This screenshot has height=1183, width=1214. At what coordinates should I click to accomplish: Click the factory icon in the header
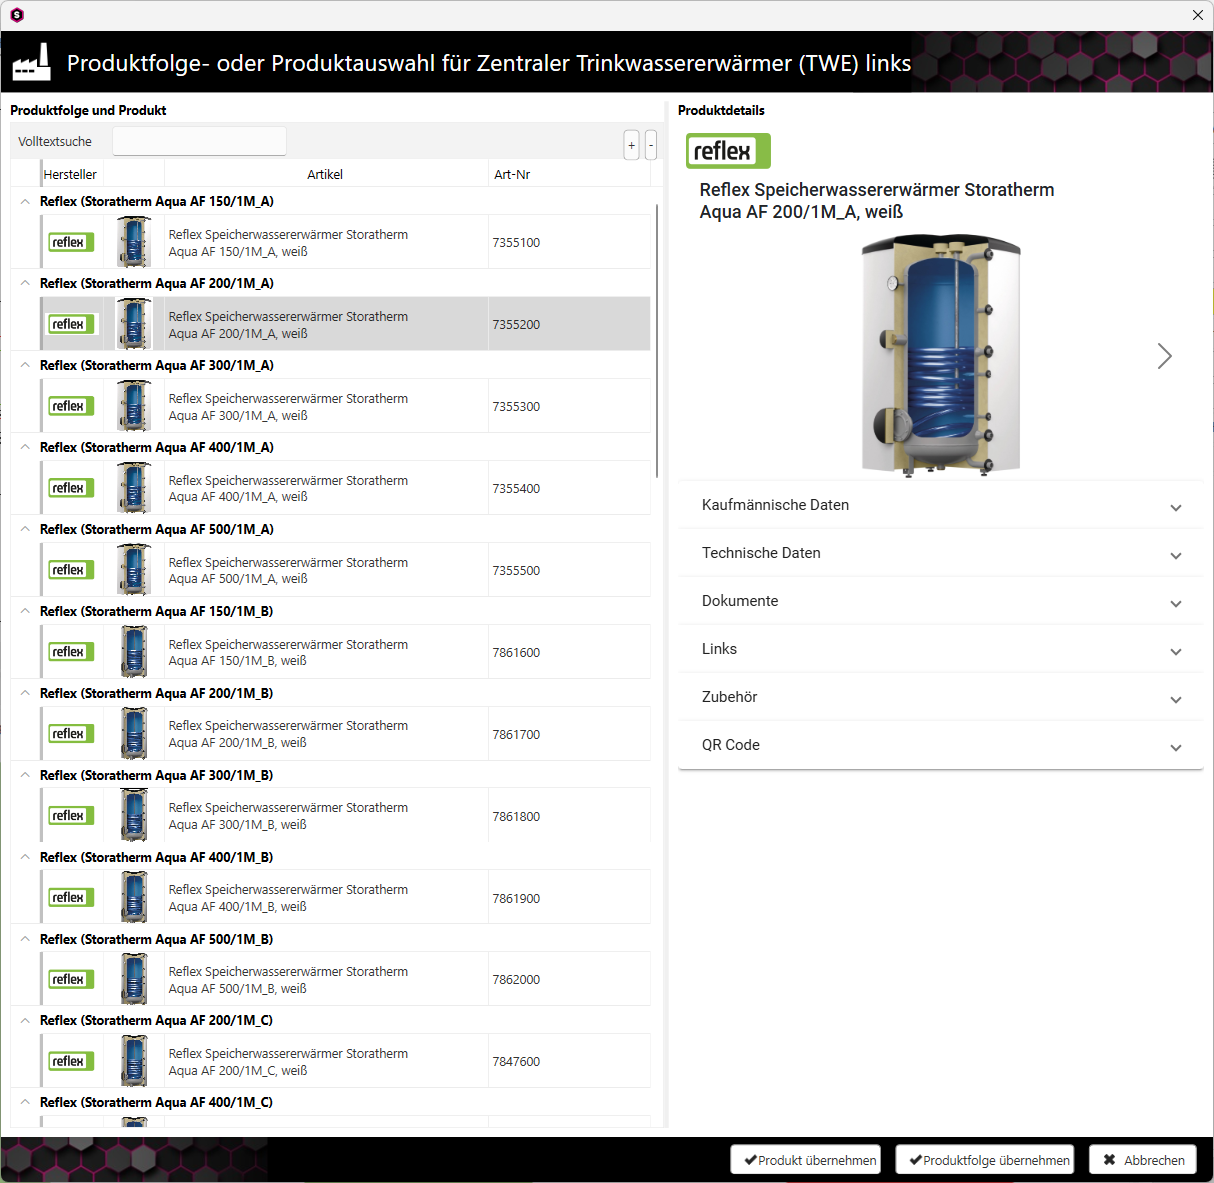coord(31,62)
